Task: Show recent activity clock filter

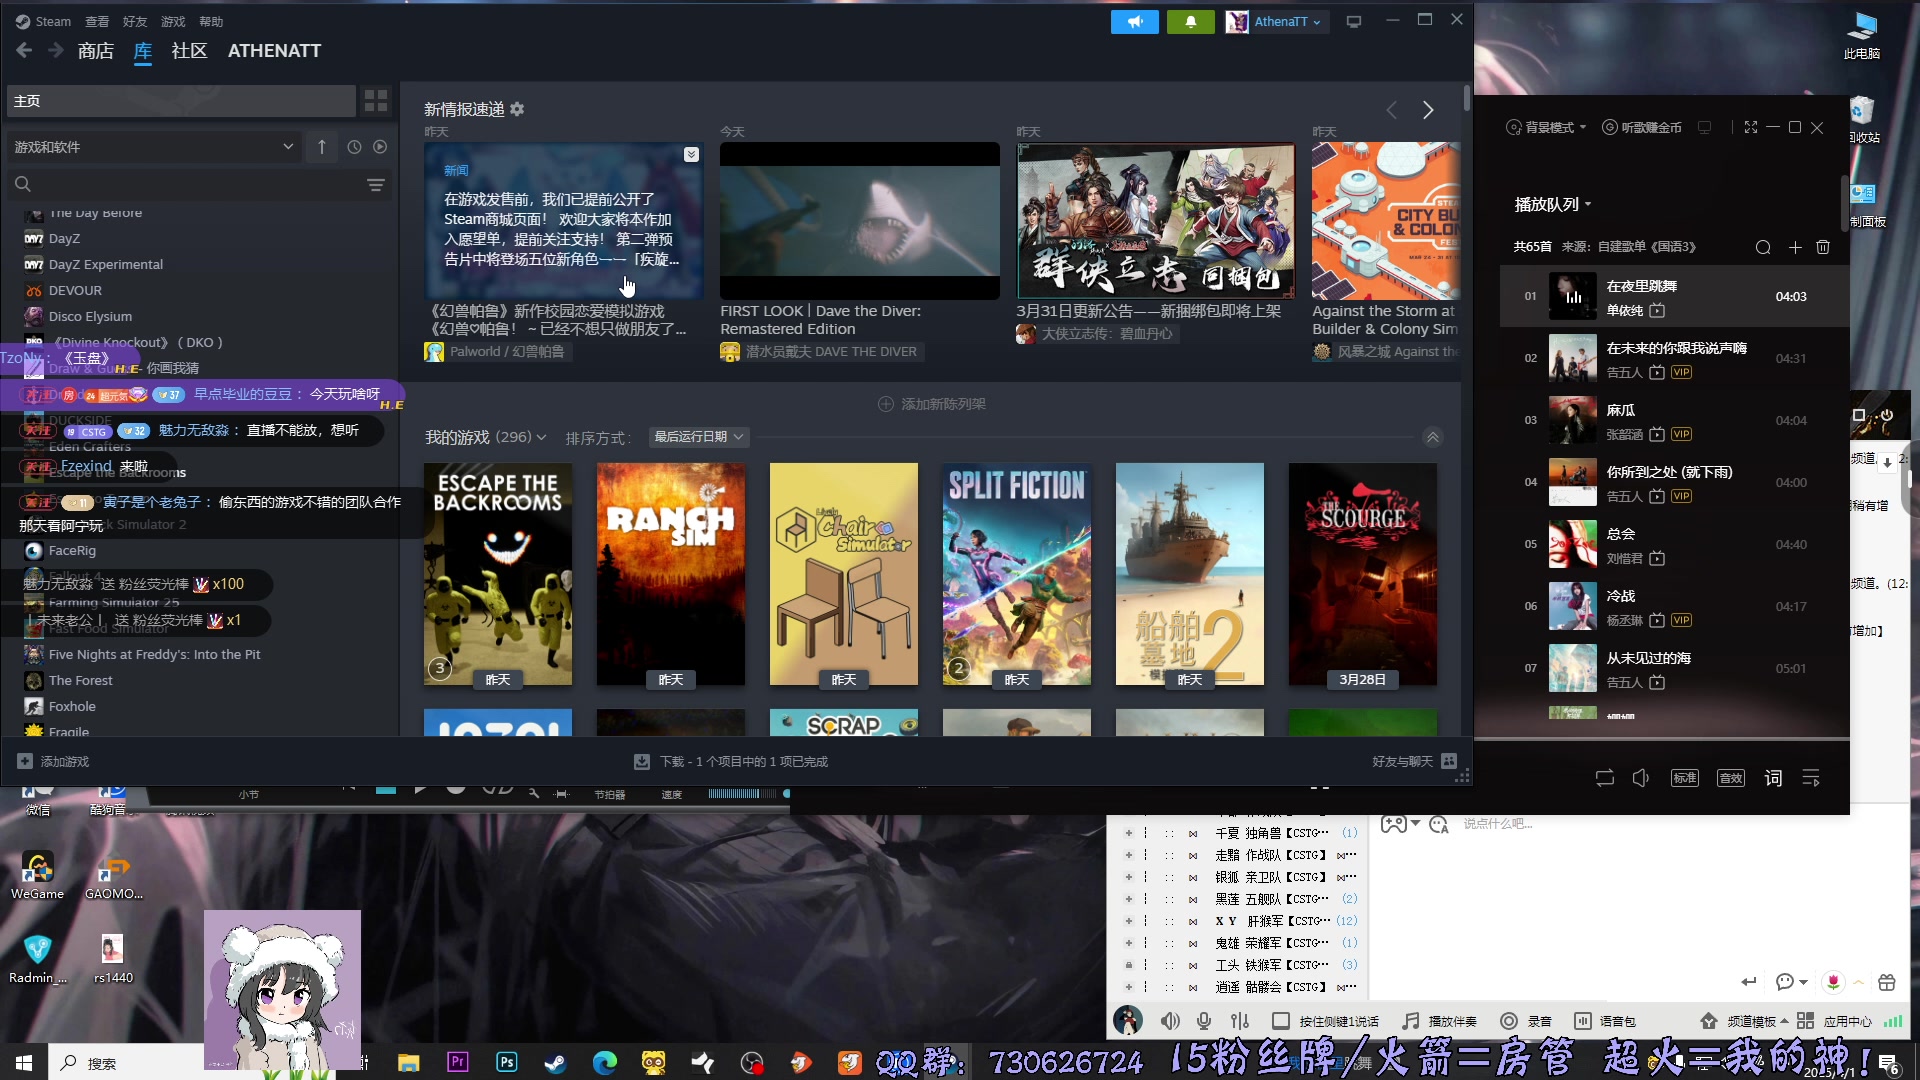Action: click(x=354, y=147)
